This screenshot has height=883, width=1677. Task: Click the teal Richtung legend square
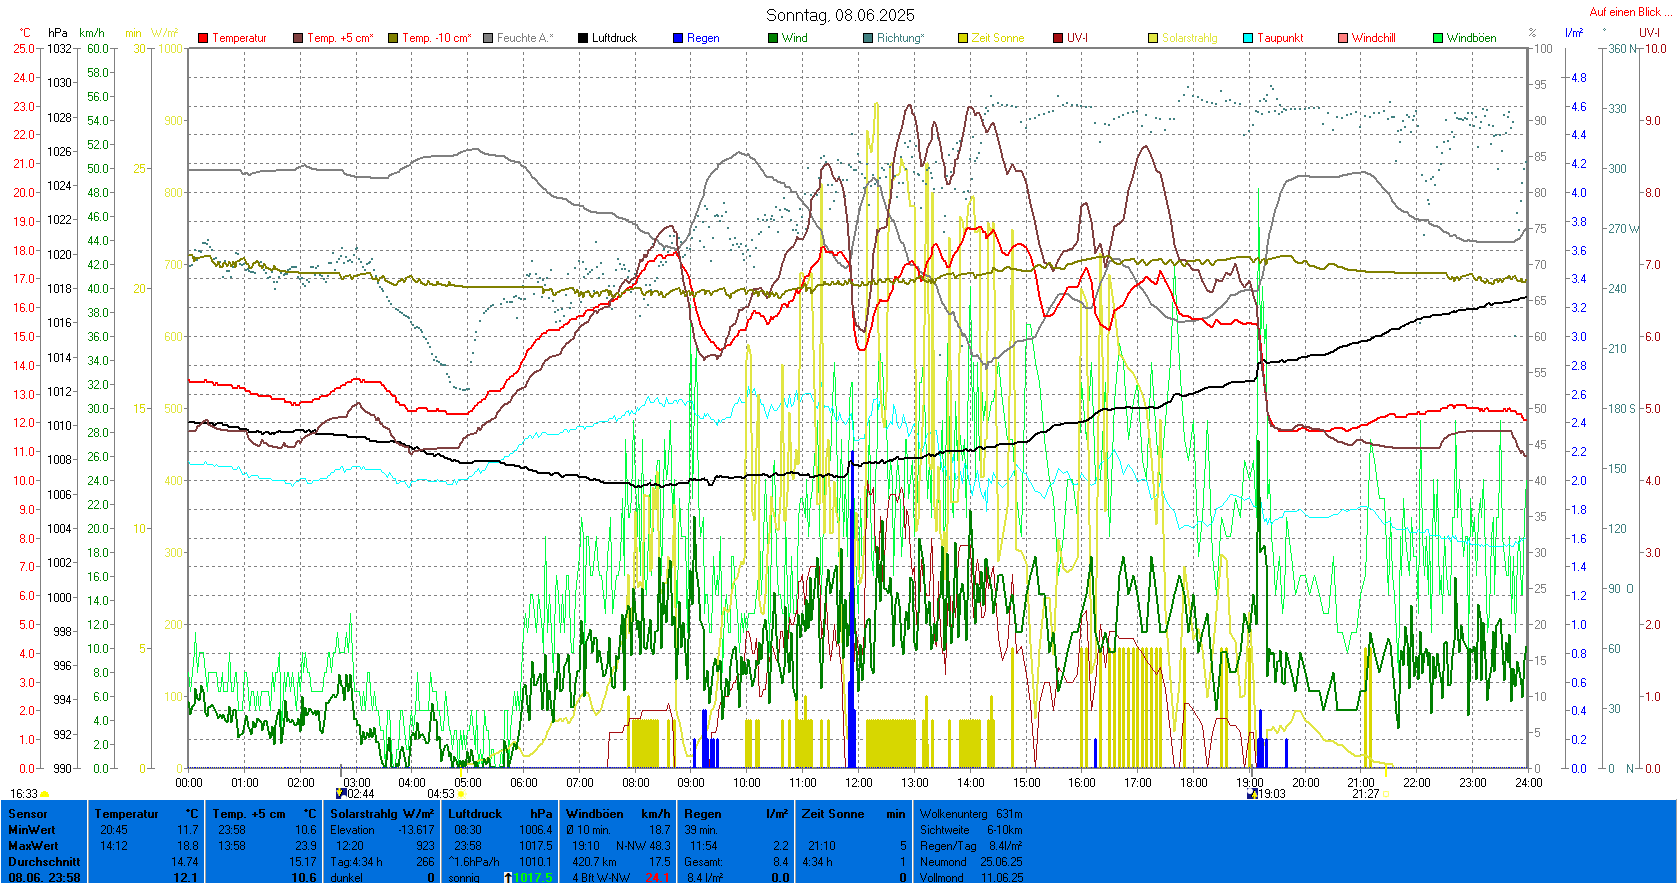click(868, 38)
